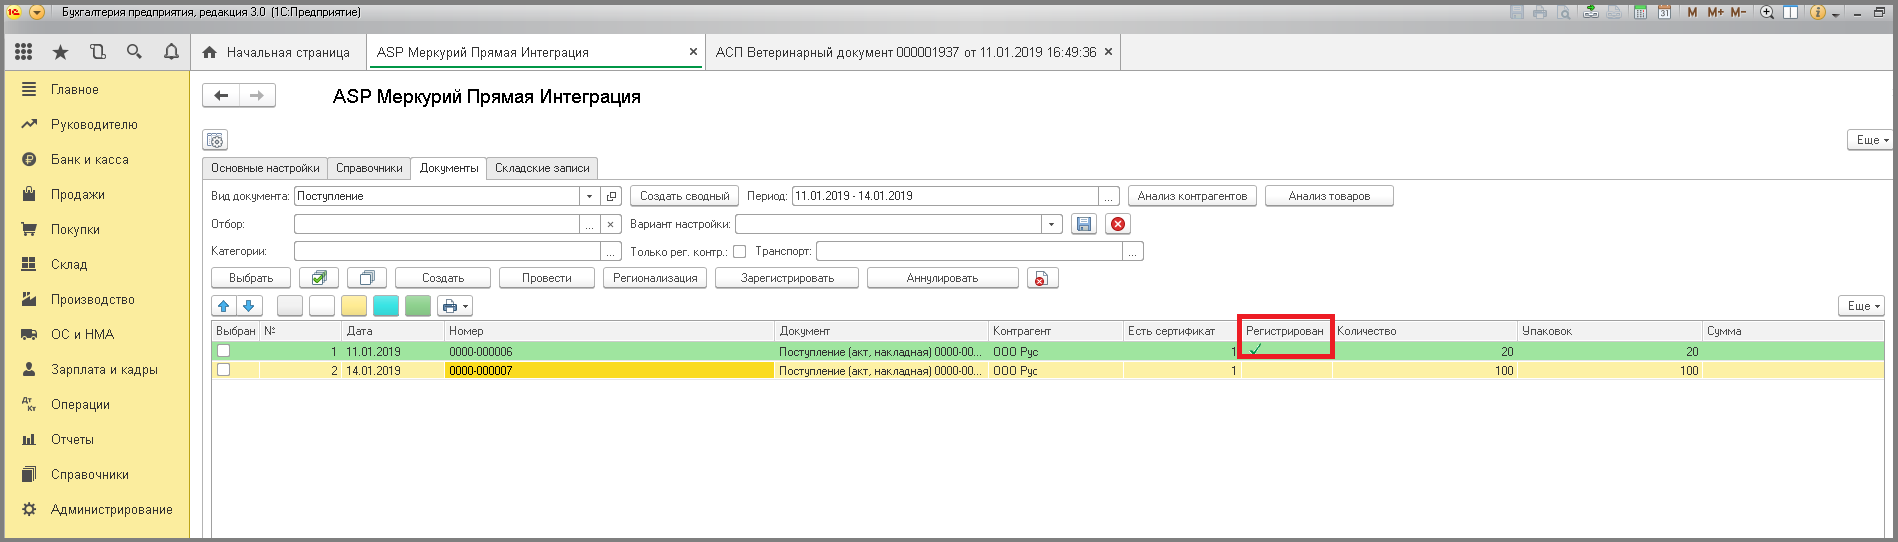This screenshot has height=542, width=1898.
Task: Open document type with the window icon
Action: (612, 196)
